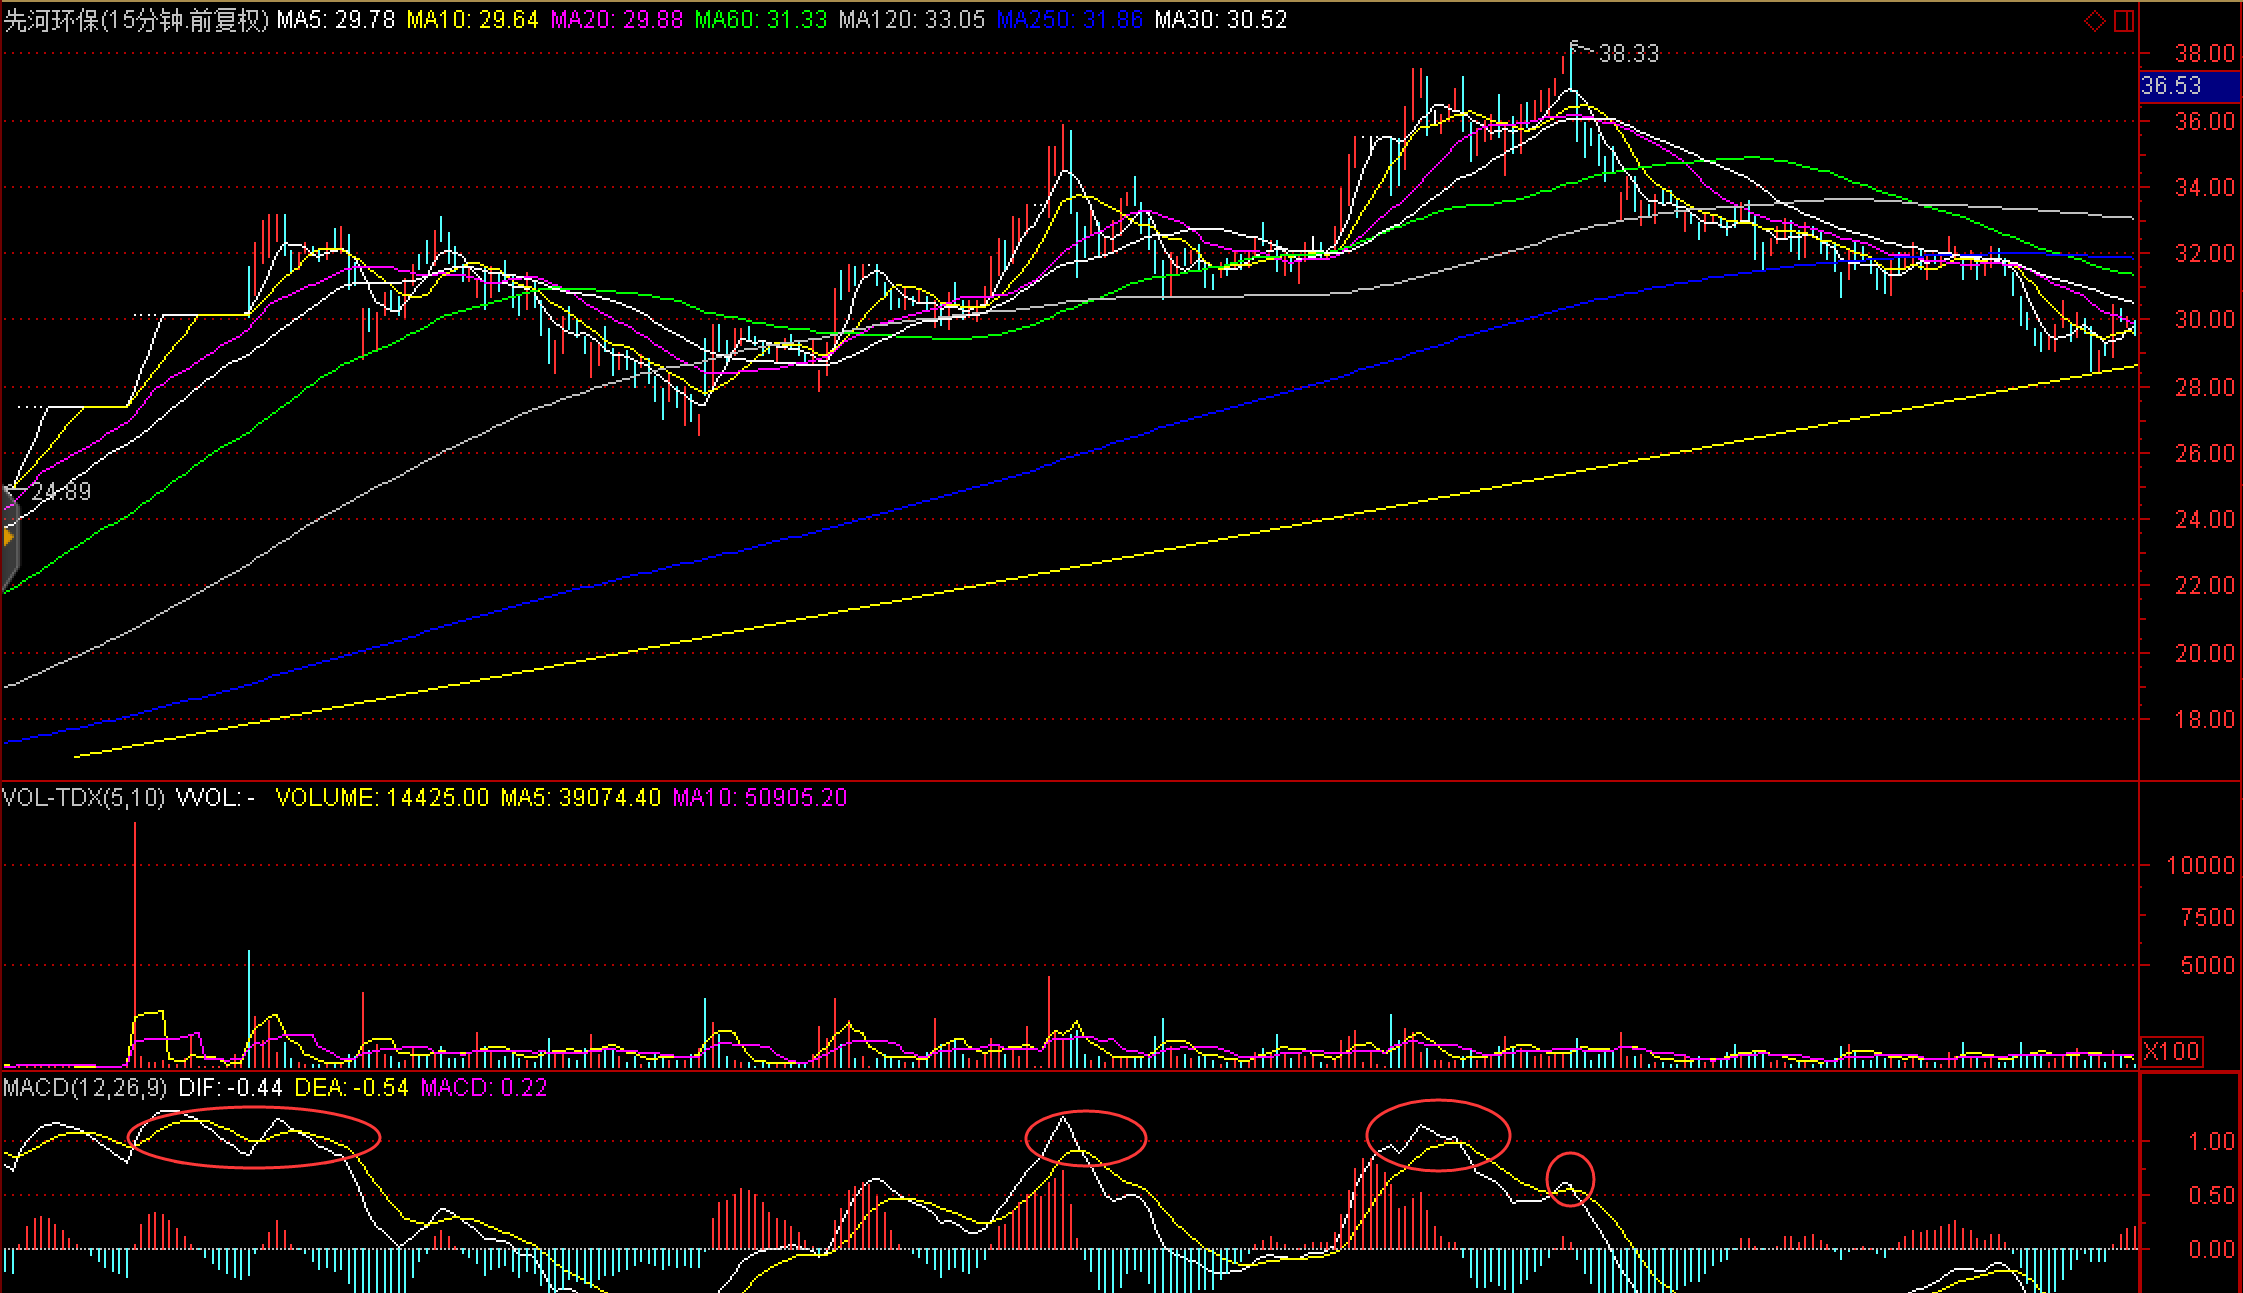Select the MA5: 29.78 indicator label
This screenshot has width=2243, height=1293.
click(335, 20)
